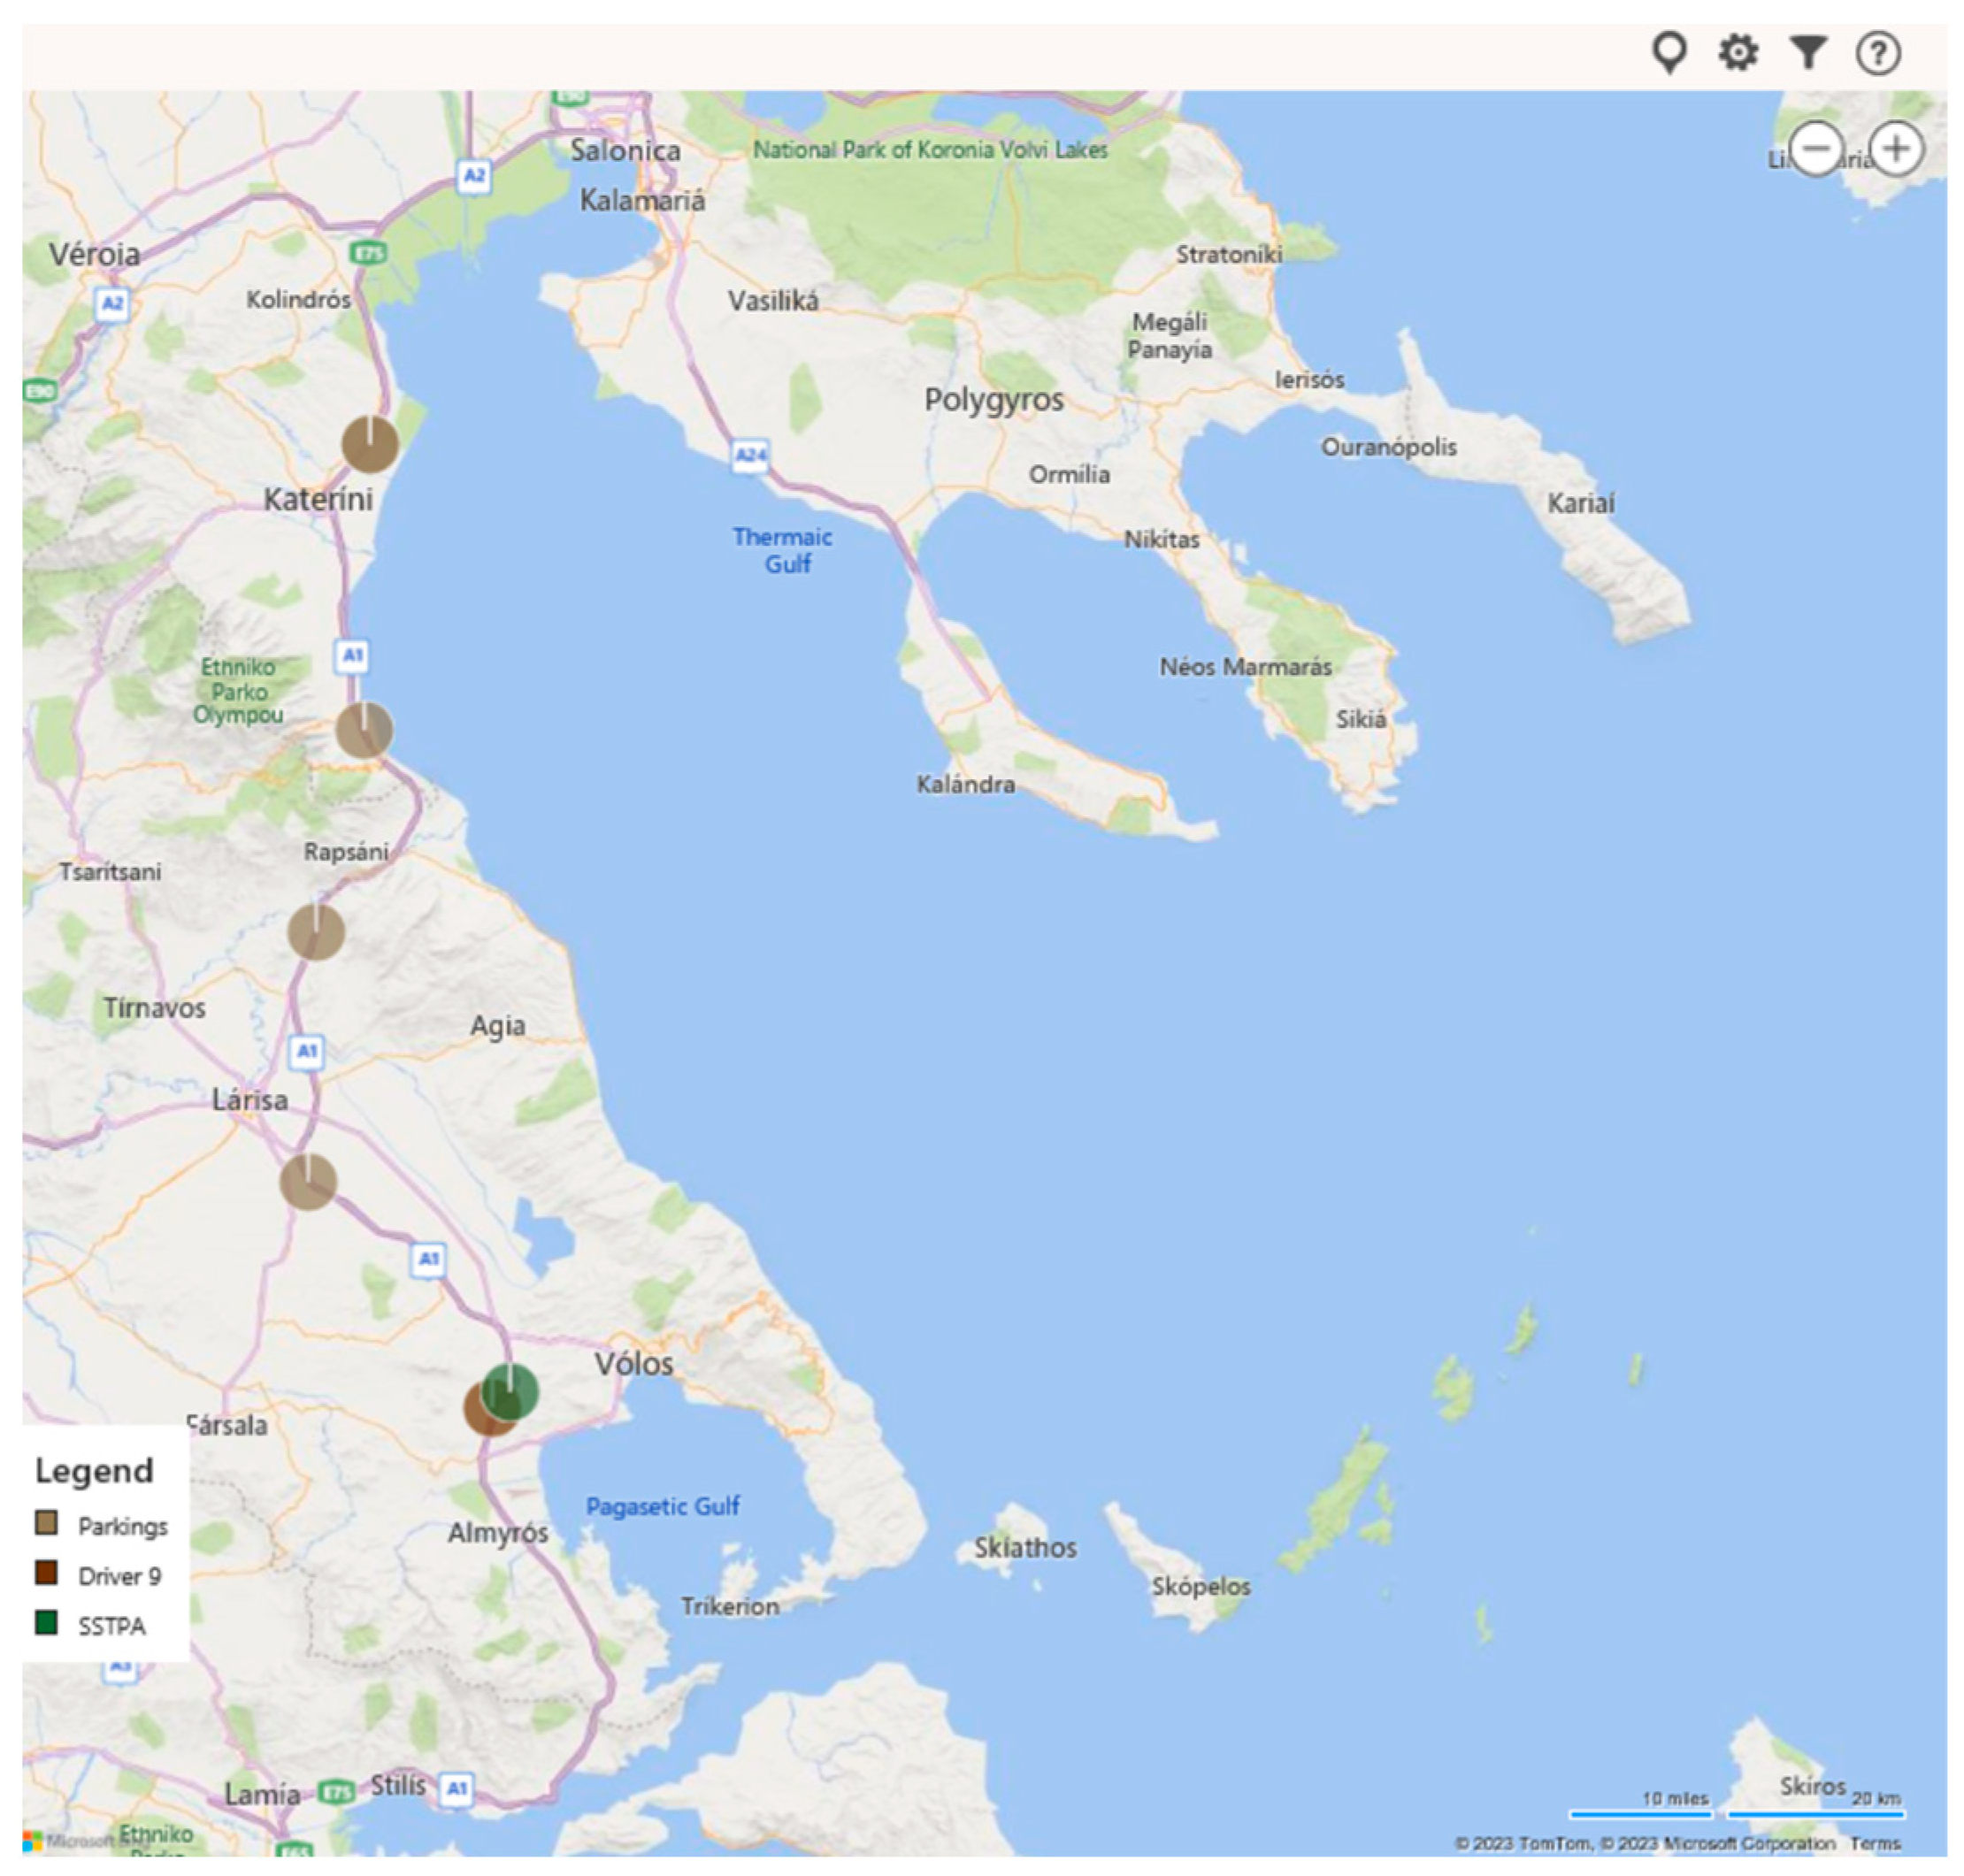Screen dimensions: 1964x1876
Task: Zoom in using the plus button
Action: 1895,149
